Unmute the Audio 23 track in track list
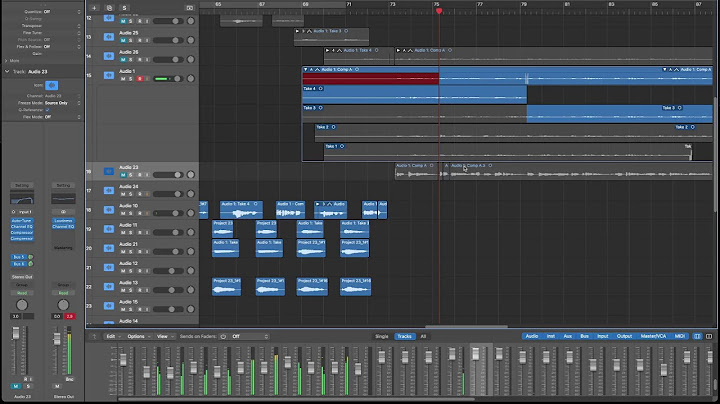 click(123, 175)
